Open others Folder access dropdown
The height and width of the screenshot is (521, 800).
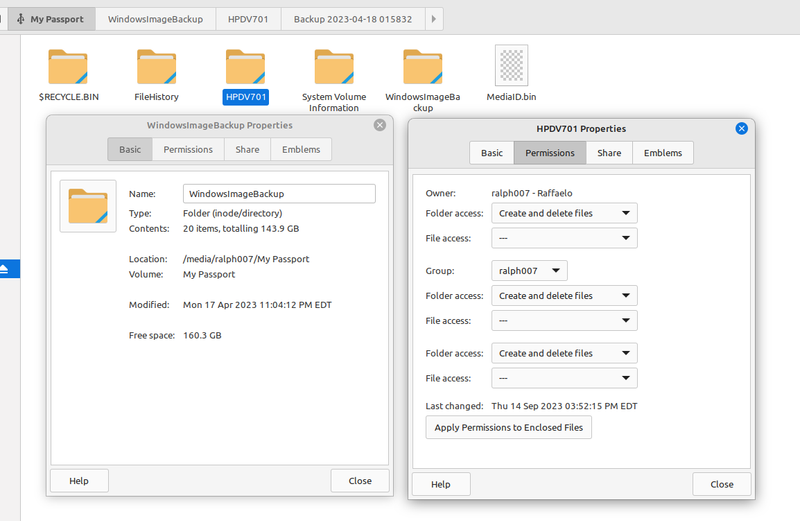[x=564, y=353]
